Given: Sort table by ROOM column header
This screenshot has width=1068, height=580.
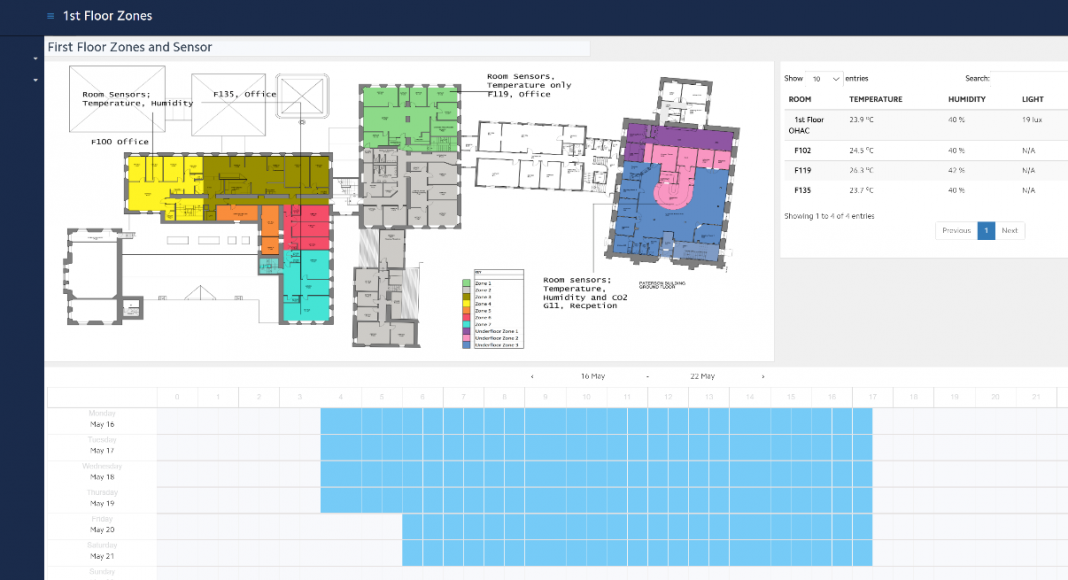Looking at the screenshot, I should click(800, 100).
